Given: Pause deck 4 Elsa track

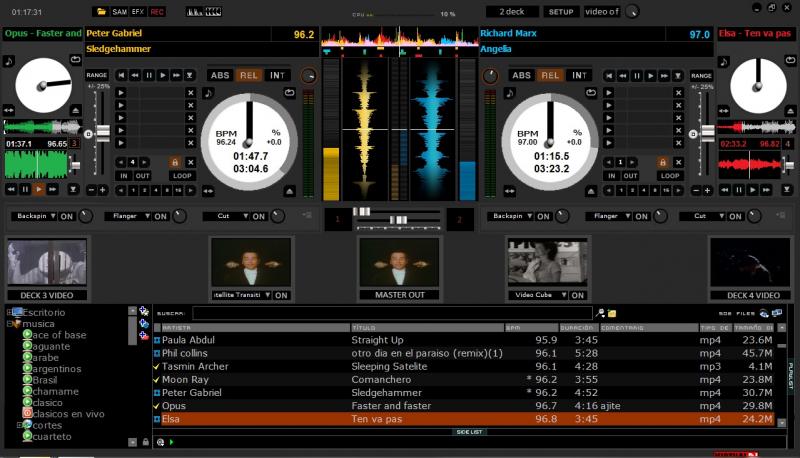Looking at the screenshot, I should point(739,189).
